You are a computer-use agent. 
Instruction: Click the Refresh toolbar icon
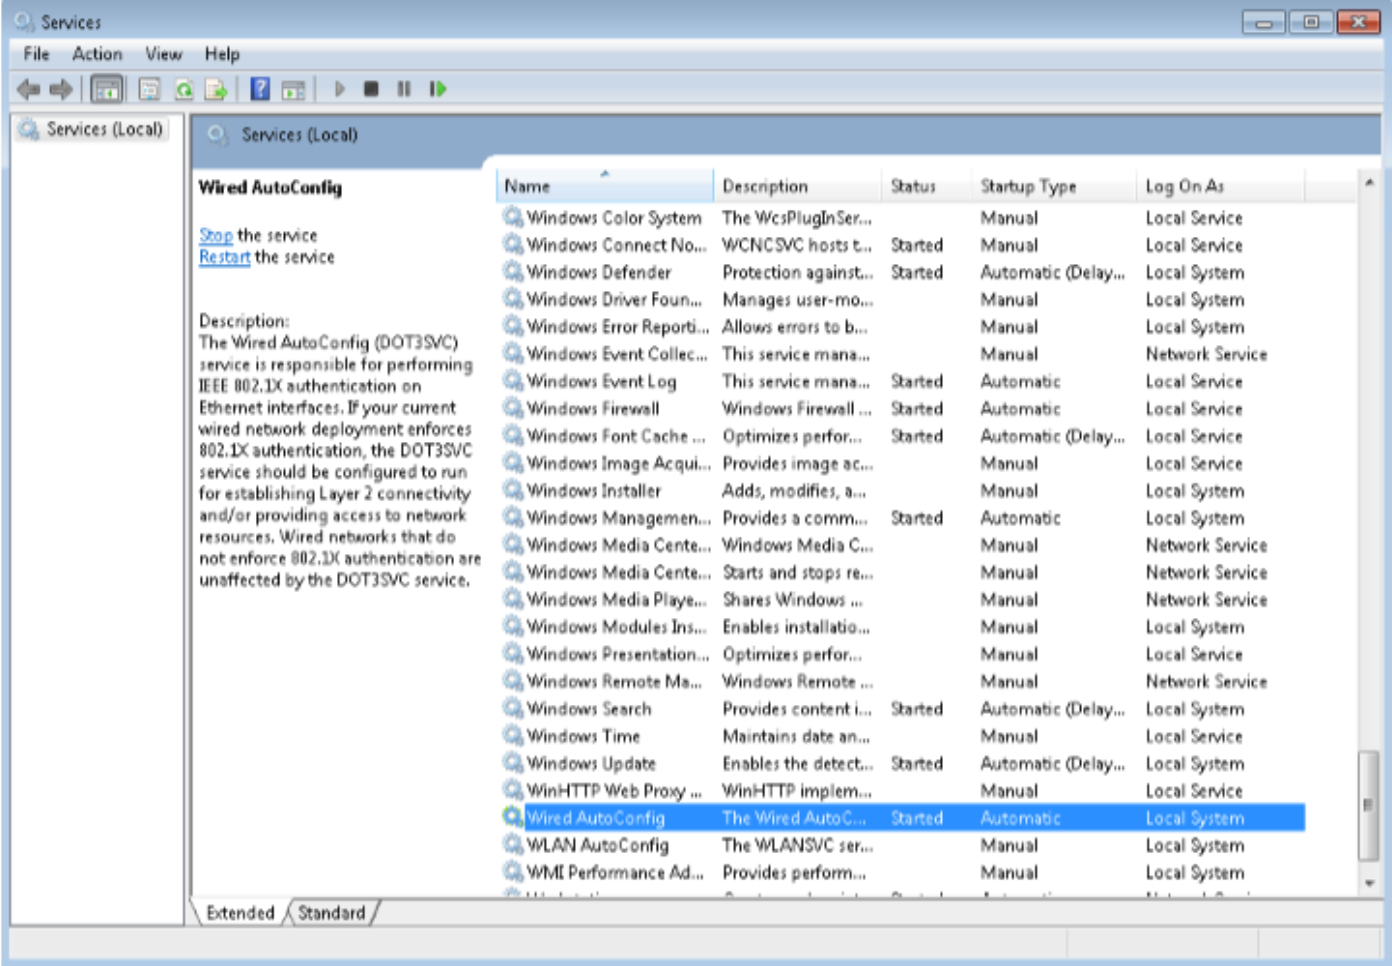pos(184,90)
